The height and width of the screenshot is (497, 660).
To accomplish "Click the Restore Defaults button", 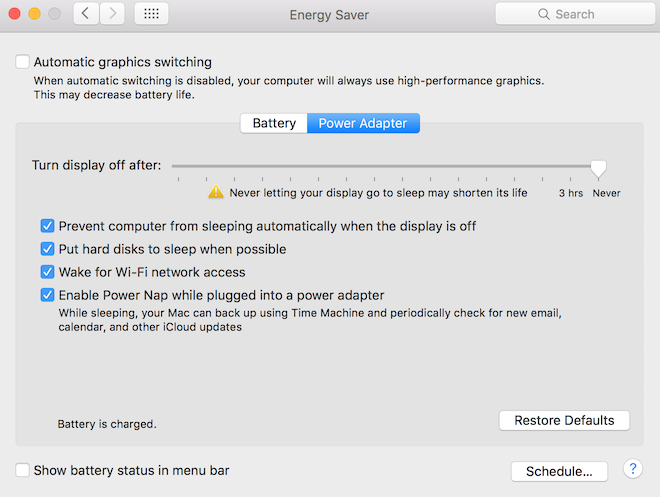I will 564,420.
